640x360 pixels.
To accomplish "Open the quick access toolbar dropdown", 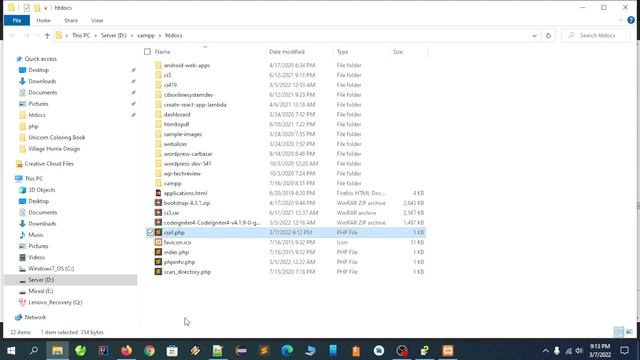I will click(46, 8).
